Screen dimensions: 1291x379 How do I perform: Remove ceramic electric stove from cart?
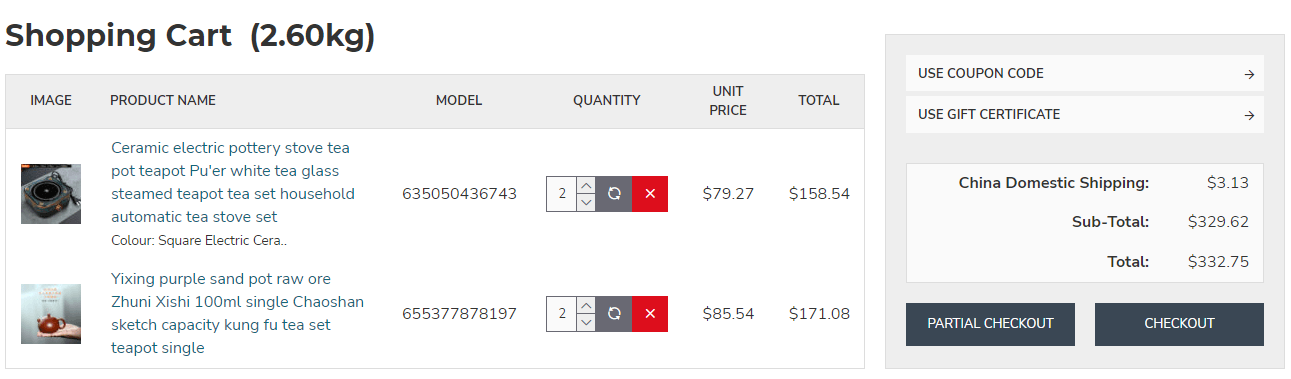coord(650,194)
